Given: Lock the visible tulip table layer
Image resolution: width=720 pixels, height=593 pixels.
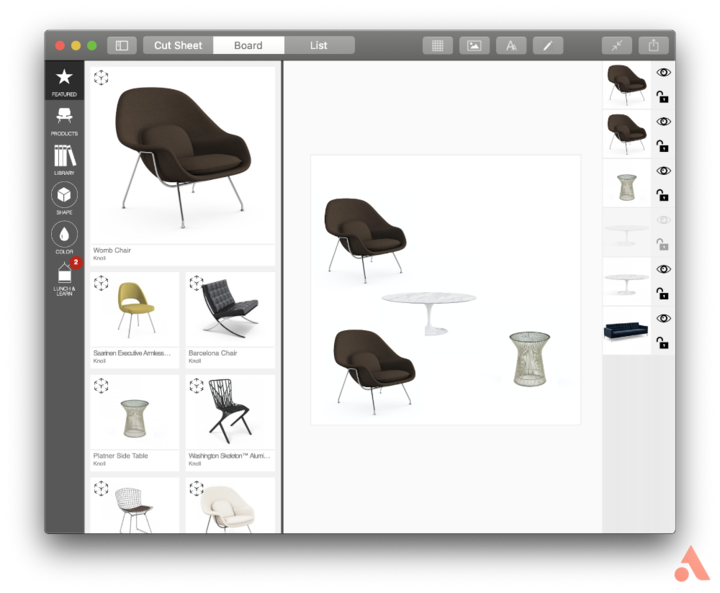Looking at the screenshot, I should (662, 294).
